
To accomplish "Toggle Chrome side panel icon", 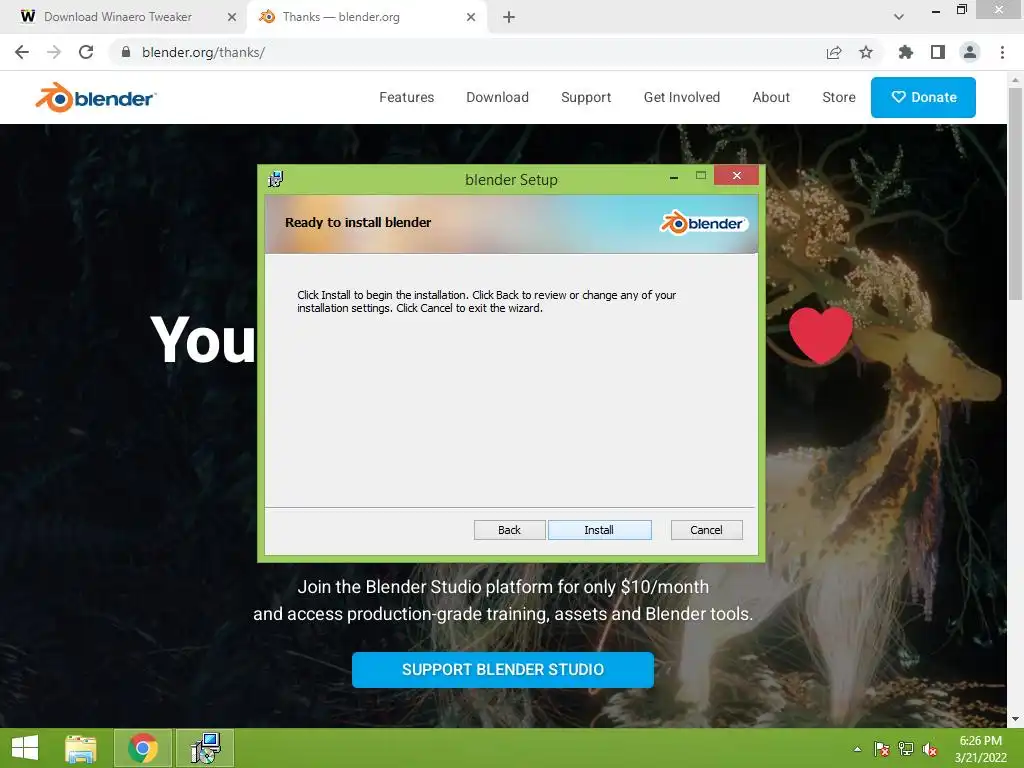I will 938,52.
